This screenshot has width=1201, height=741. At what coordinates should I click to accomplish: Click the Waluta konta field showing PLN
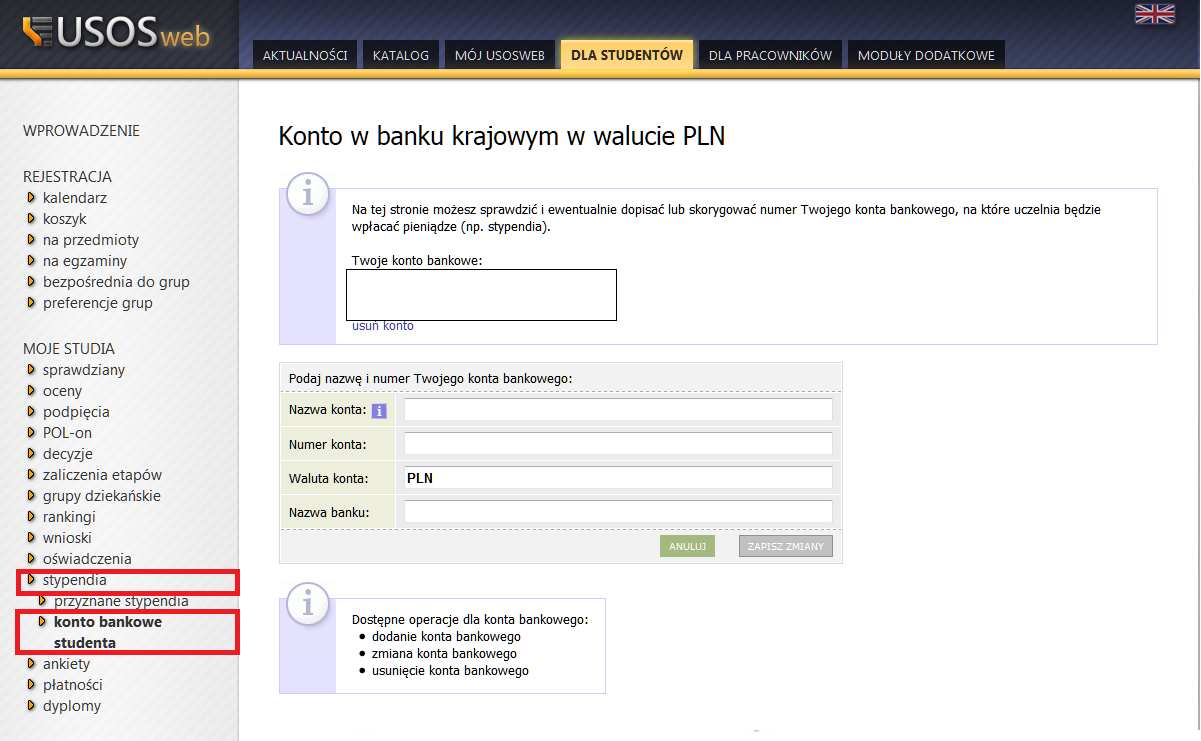tap(618, 478)
